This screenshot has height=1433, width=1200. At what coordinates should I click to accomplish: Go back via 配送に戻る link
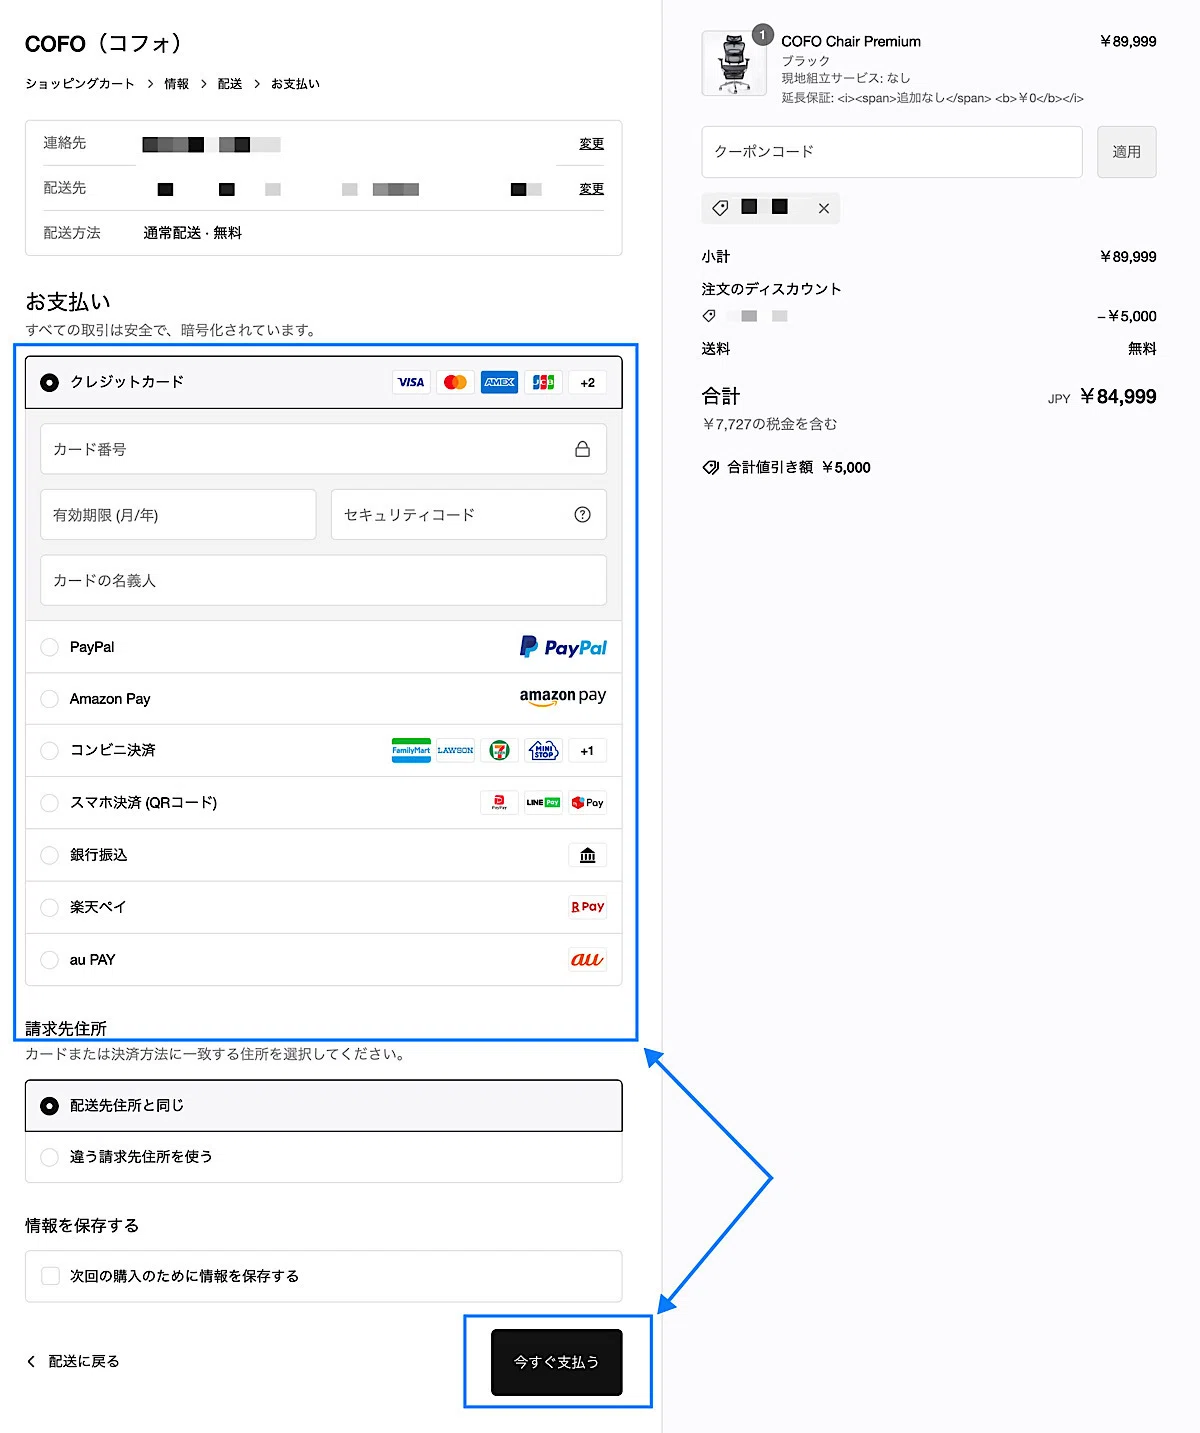[73, 1361]
